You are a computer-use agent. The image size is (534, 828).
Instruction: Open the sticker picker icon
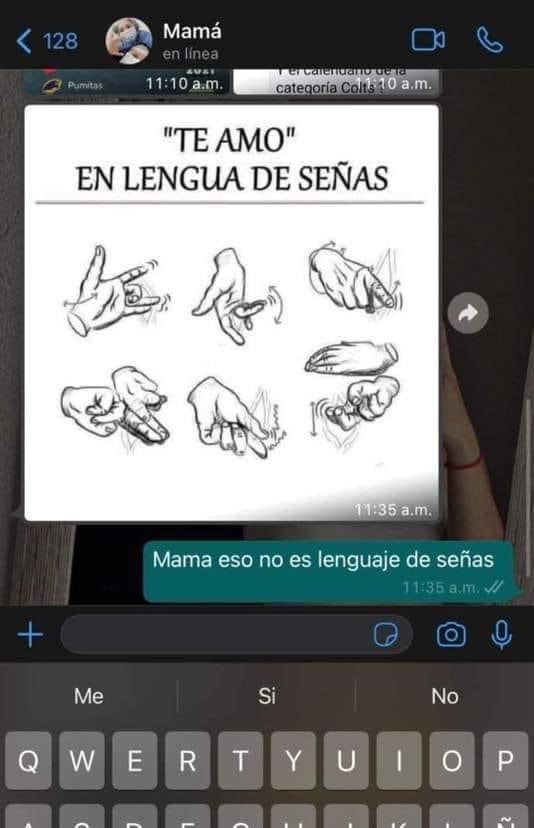pyautogui.click(x=386, y=634)
